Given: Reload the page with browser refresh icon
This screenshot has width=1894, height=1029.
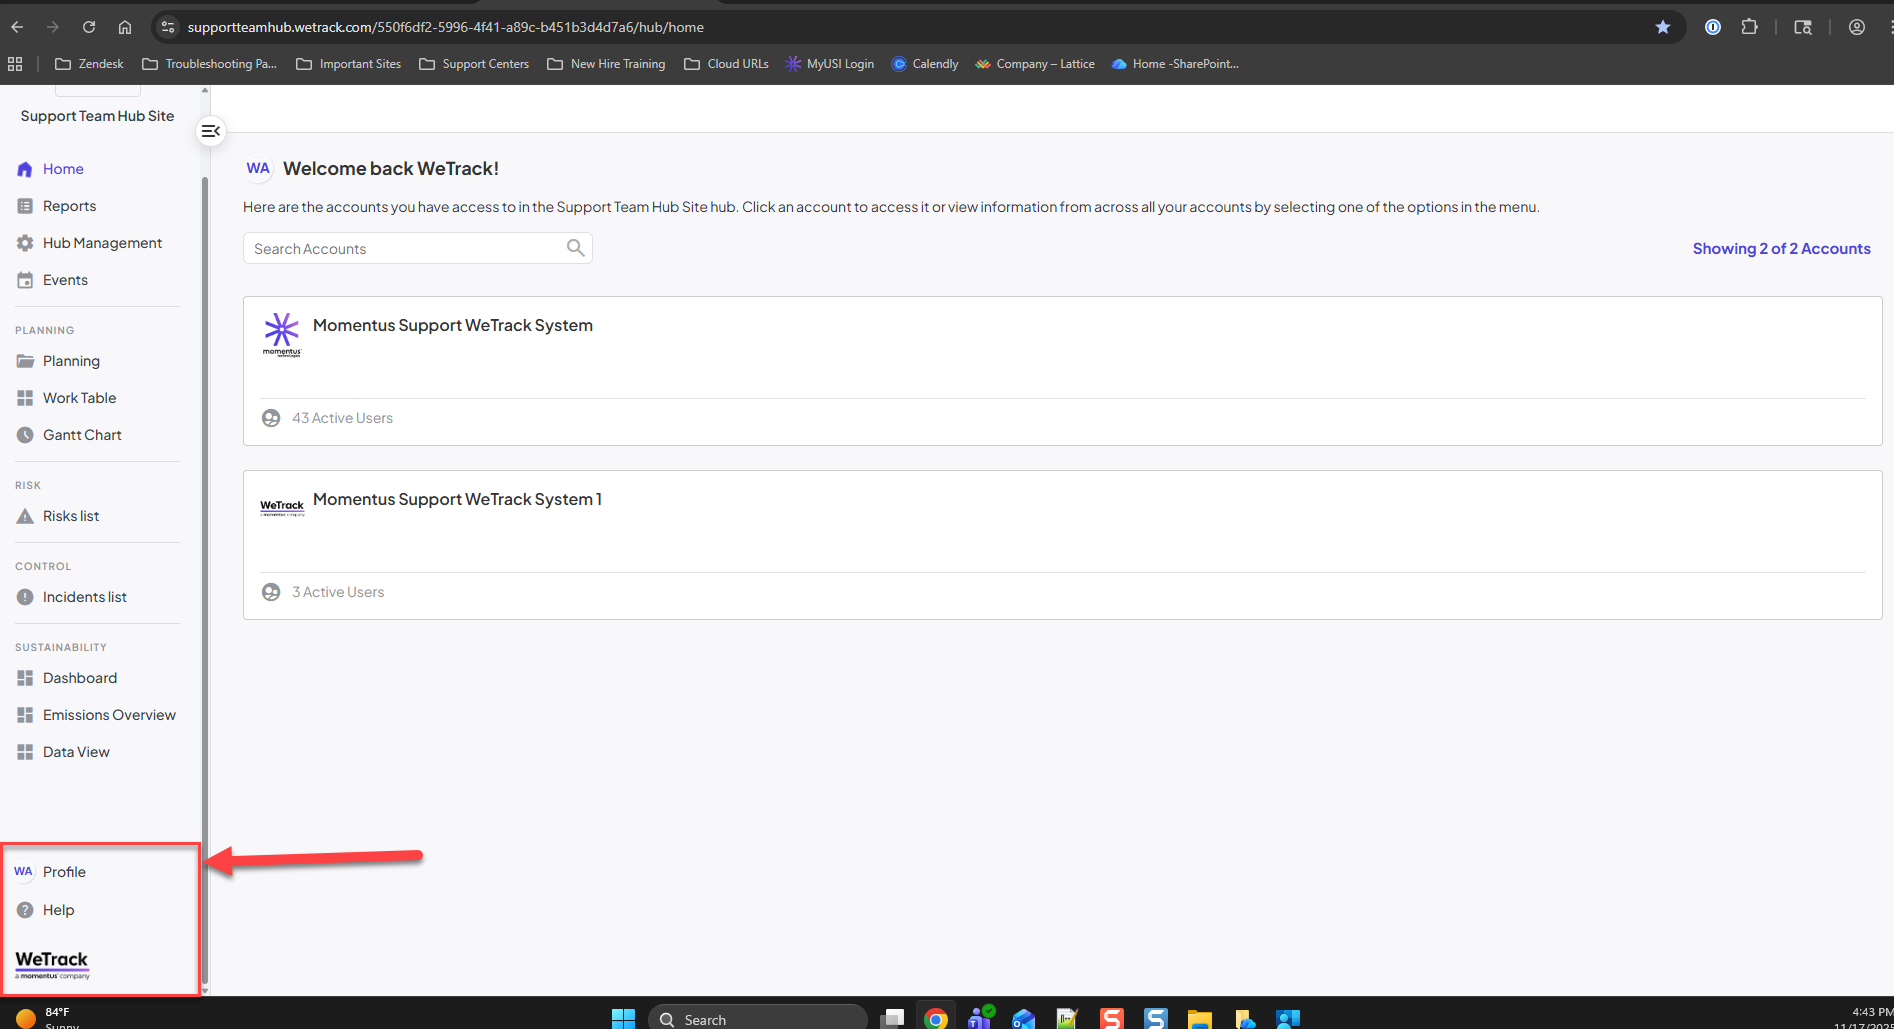Looking at the screenshot, I should 89,27.
